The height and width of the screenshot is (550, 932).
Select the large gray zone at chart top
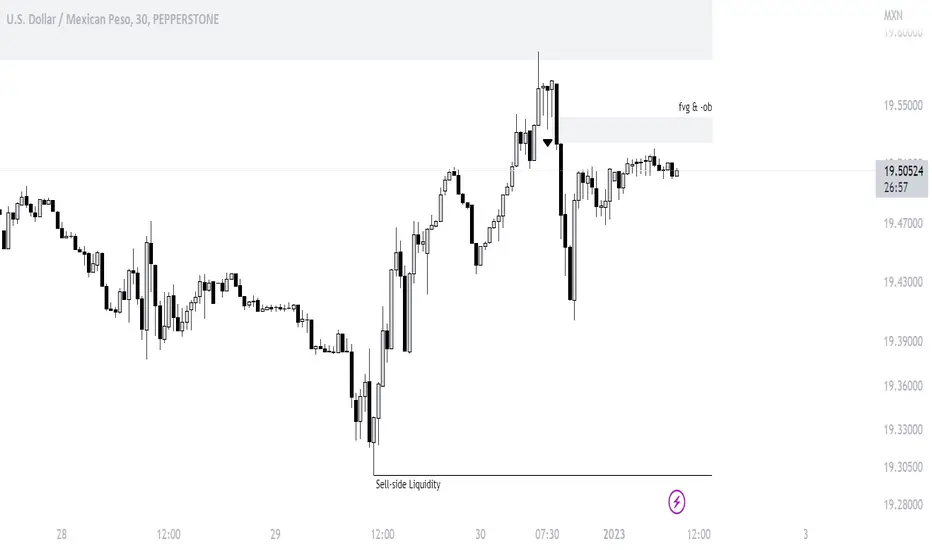click(356, 30)
